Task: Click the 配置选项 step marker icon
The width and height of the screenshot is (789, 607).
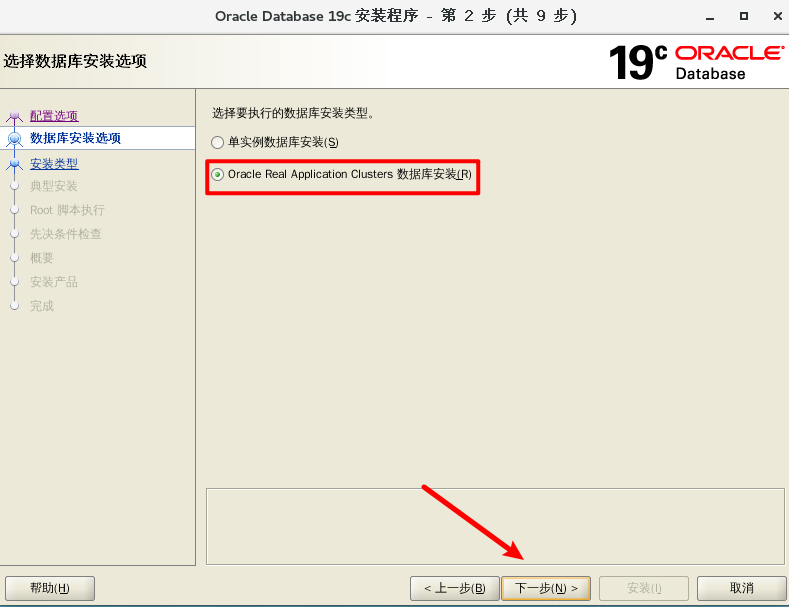Action: pyautogui.click(x=14, y=116)
